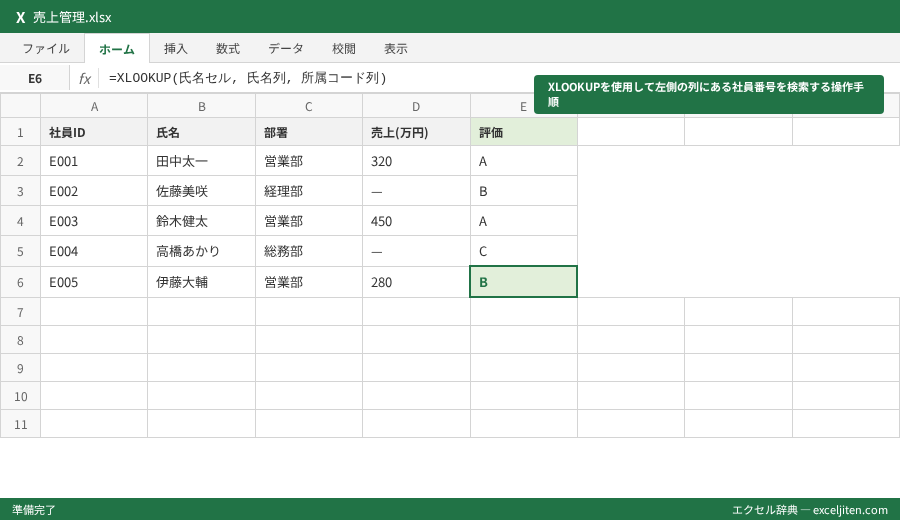Screen dimensions: 900x520
Task: Select cell containing E002
Action: (x=94, y=191)
